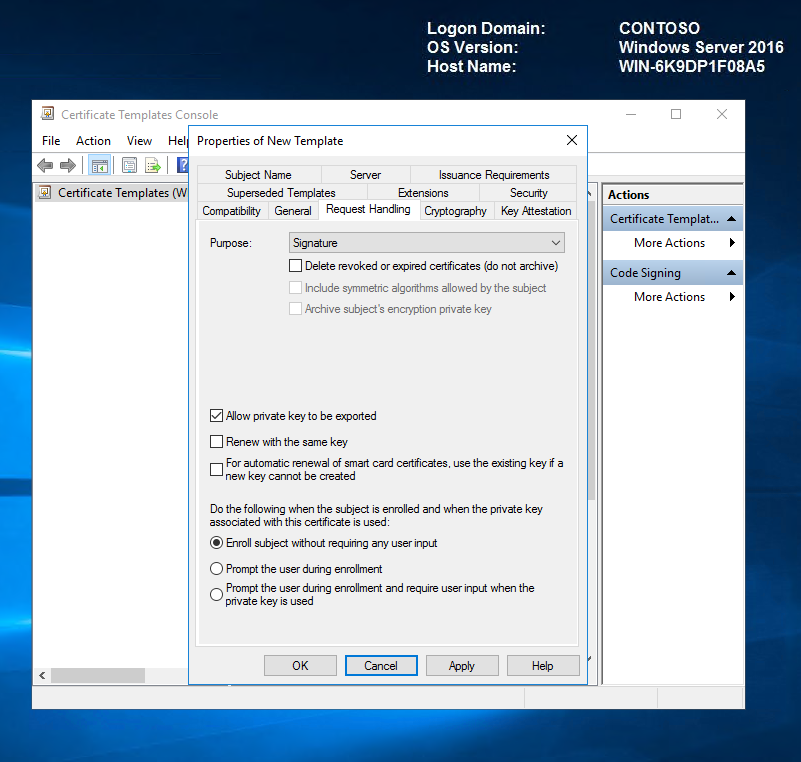Open the View menu

[139, 140]
